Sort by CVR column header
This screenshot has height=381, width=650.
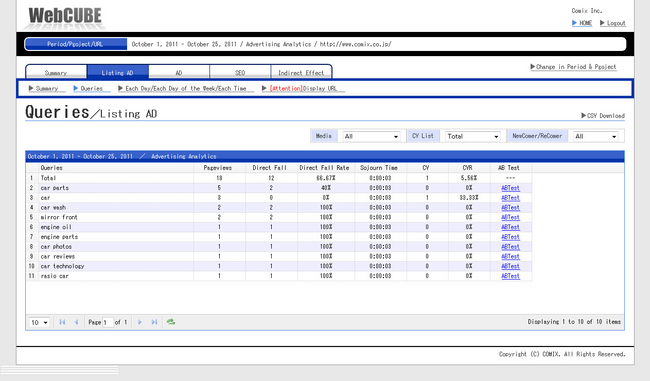tap(469, 168)
